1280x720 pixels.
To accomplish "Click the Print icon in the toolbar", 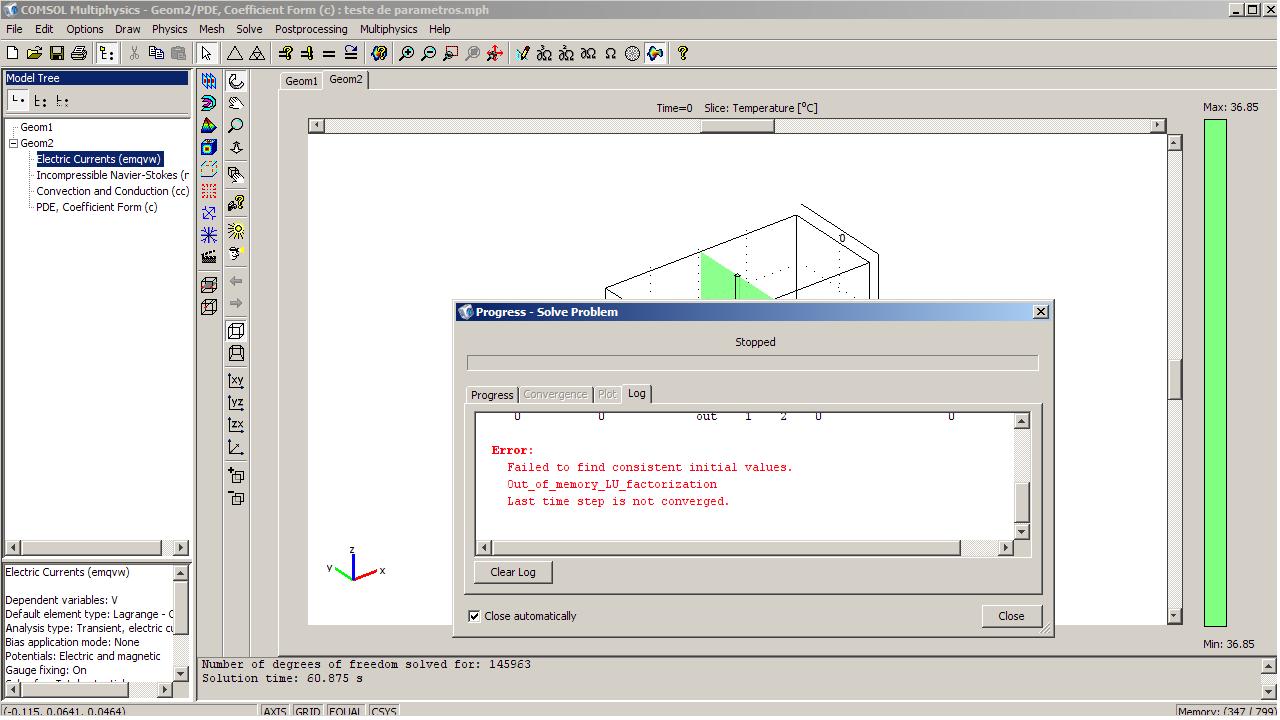I will coord(78,53).
